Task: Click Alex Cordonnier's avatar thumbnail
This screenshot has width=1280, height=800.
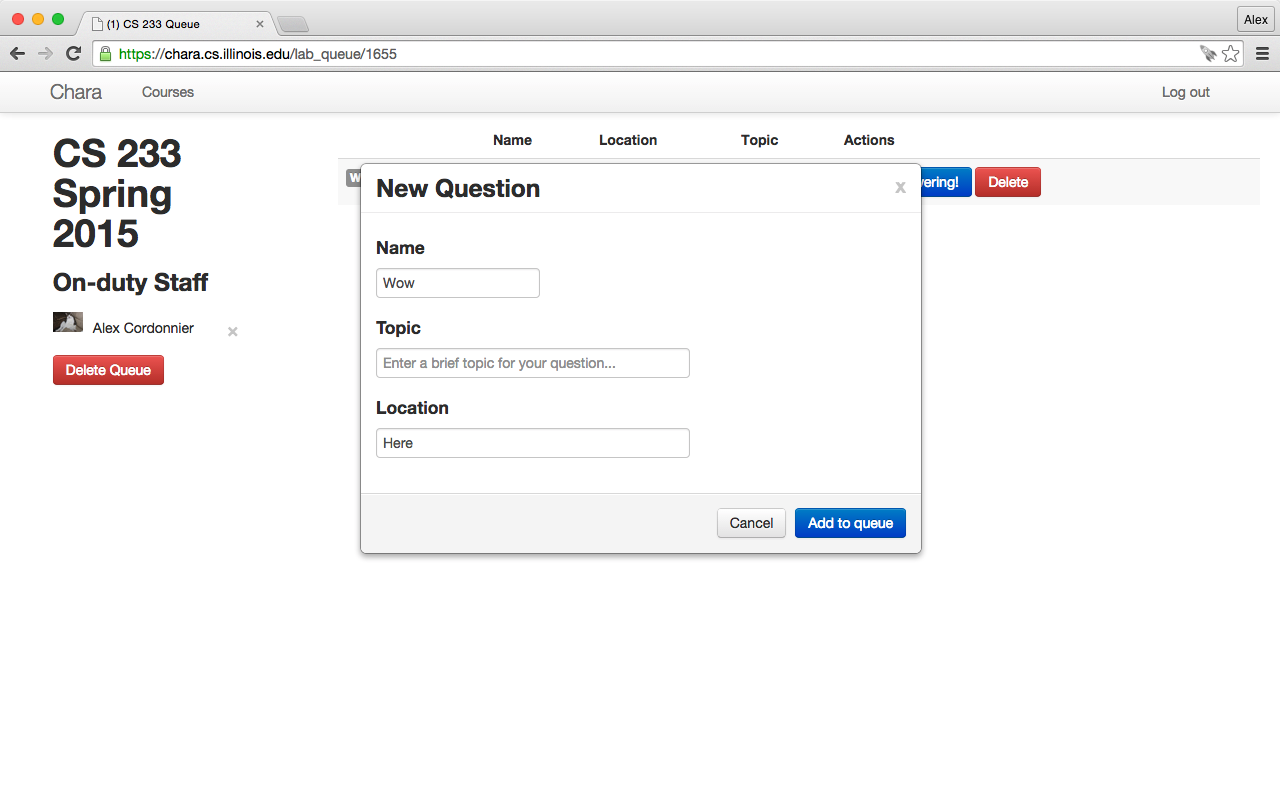Action: point(68,322)
